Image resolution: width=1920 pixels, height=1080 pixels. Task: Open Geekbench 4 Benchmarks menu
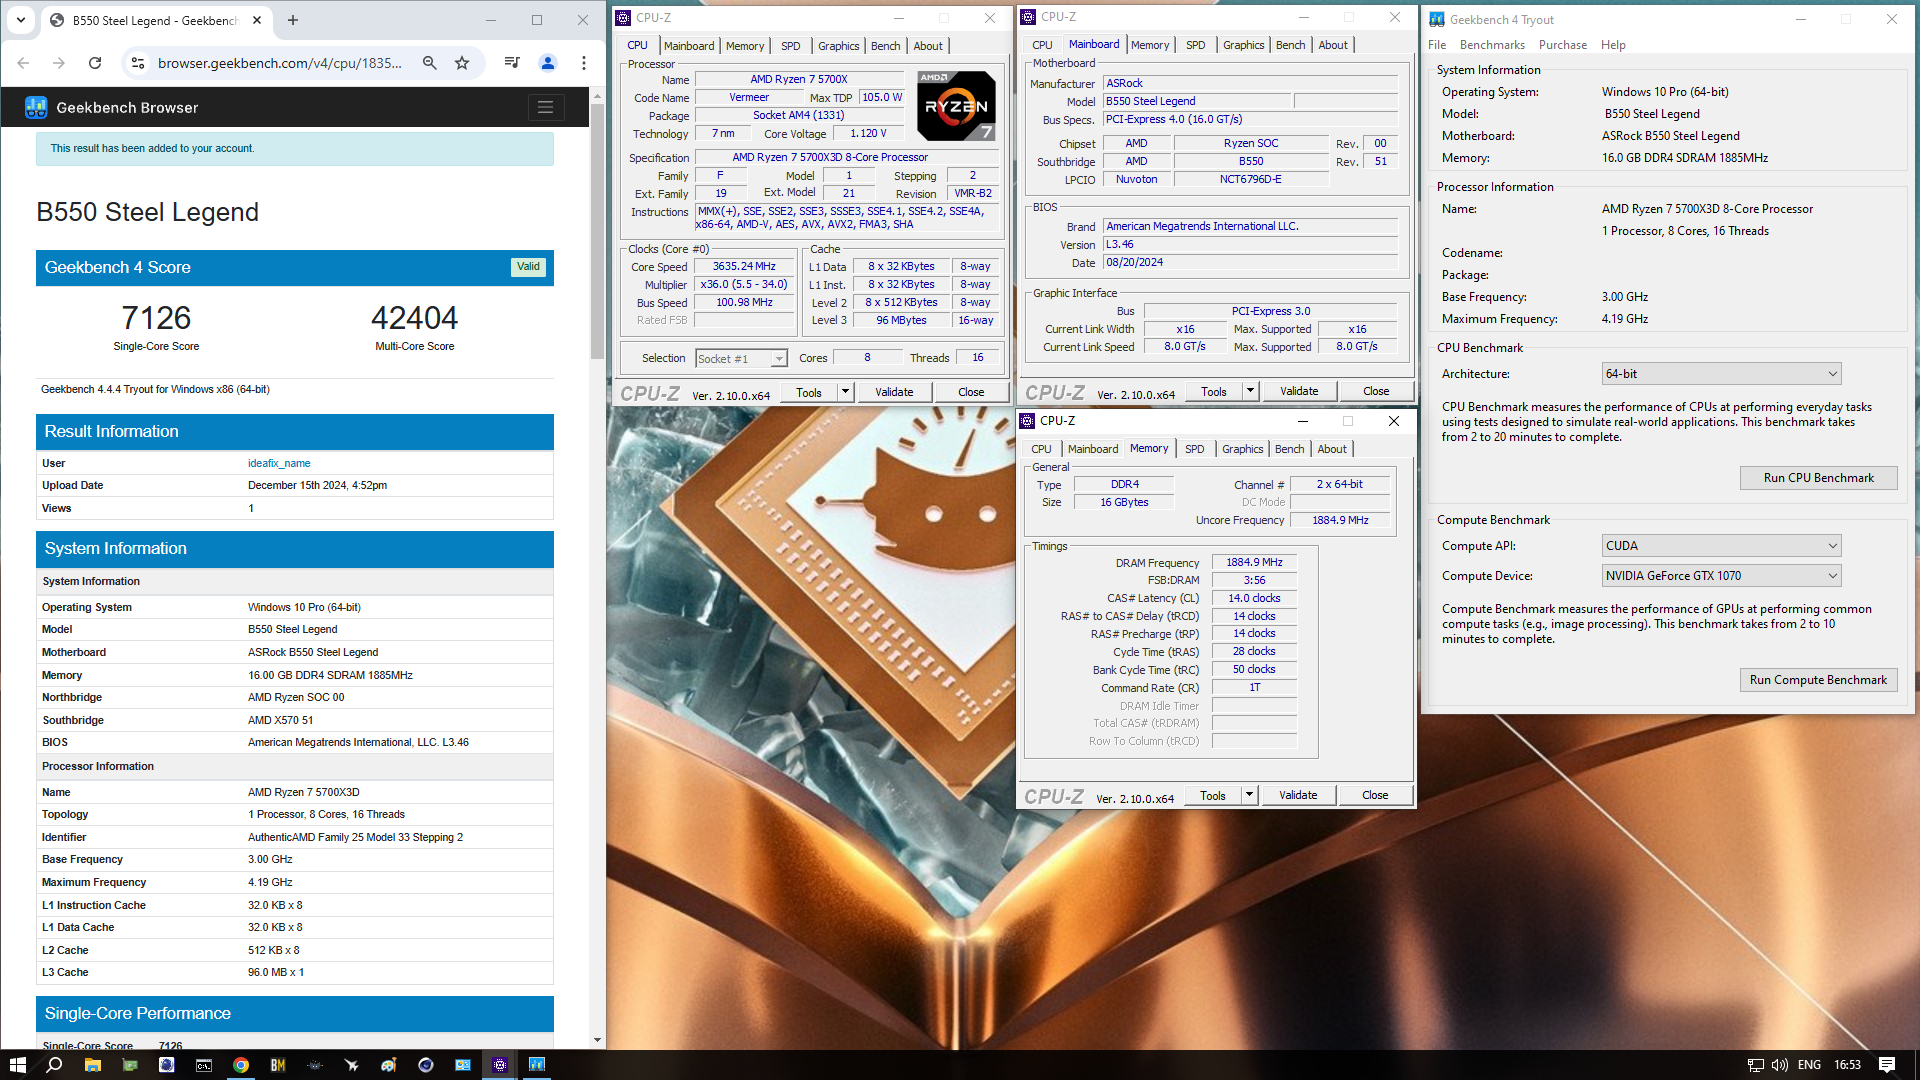pyautogui.click(x=1492, y=45)
